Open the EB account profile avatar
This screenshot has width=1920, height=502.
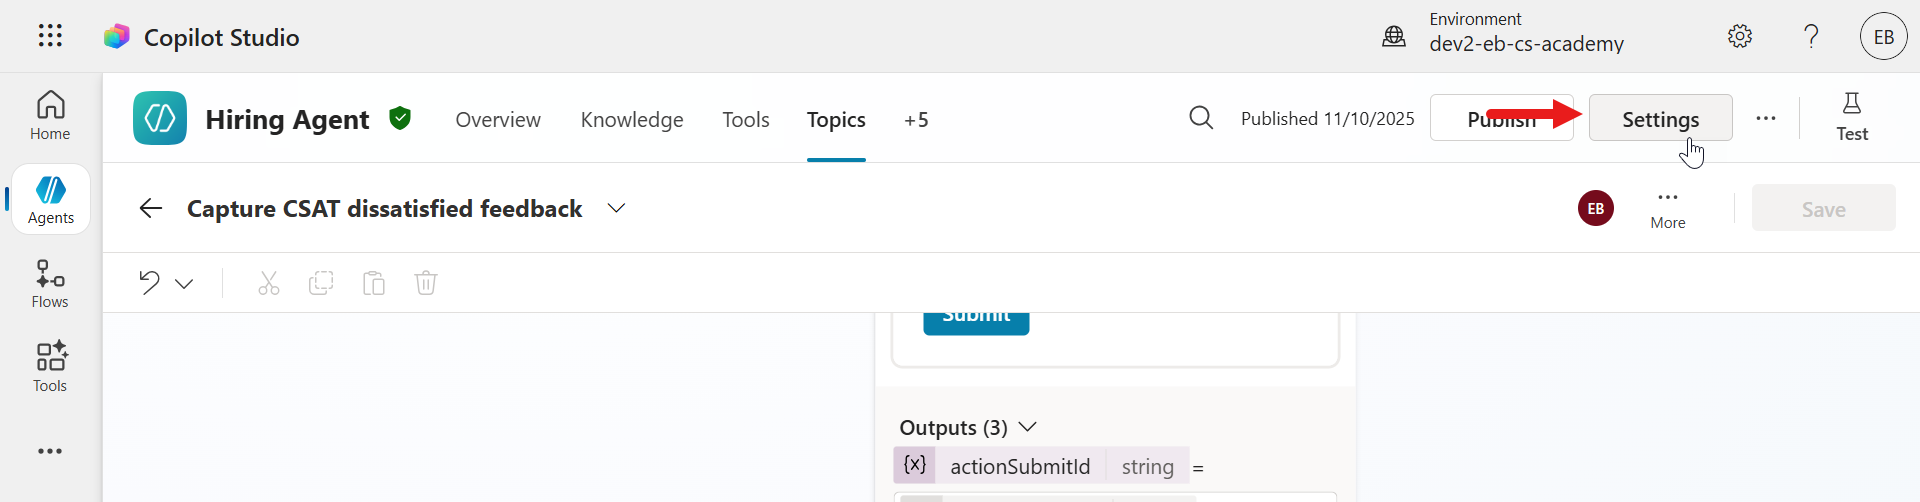[1883, 36]
